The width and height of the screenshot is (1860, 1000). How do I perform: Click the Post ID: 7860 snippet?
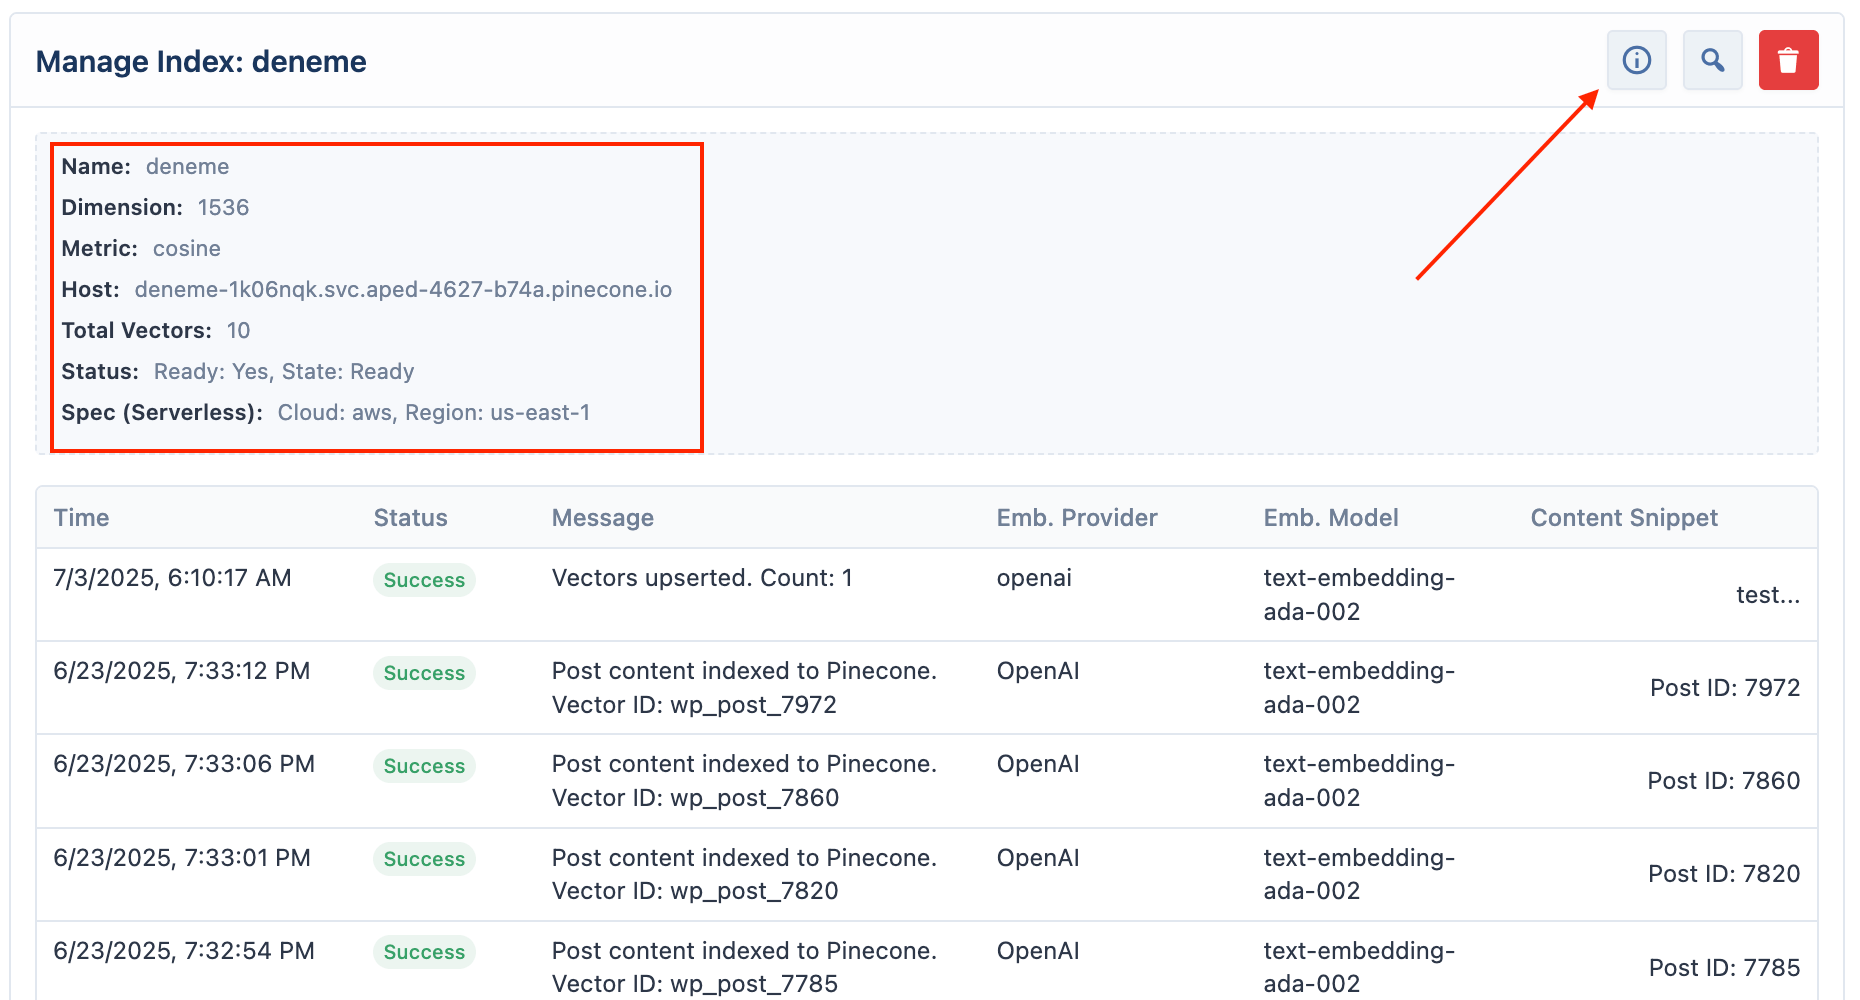point(1724,781)
